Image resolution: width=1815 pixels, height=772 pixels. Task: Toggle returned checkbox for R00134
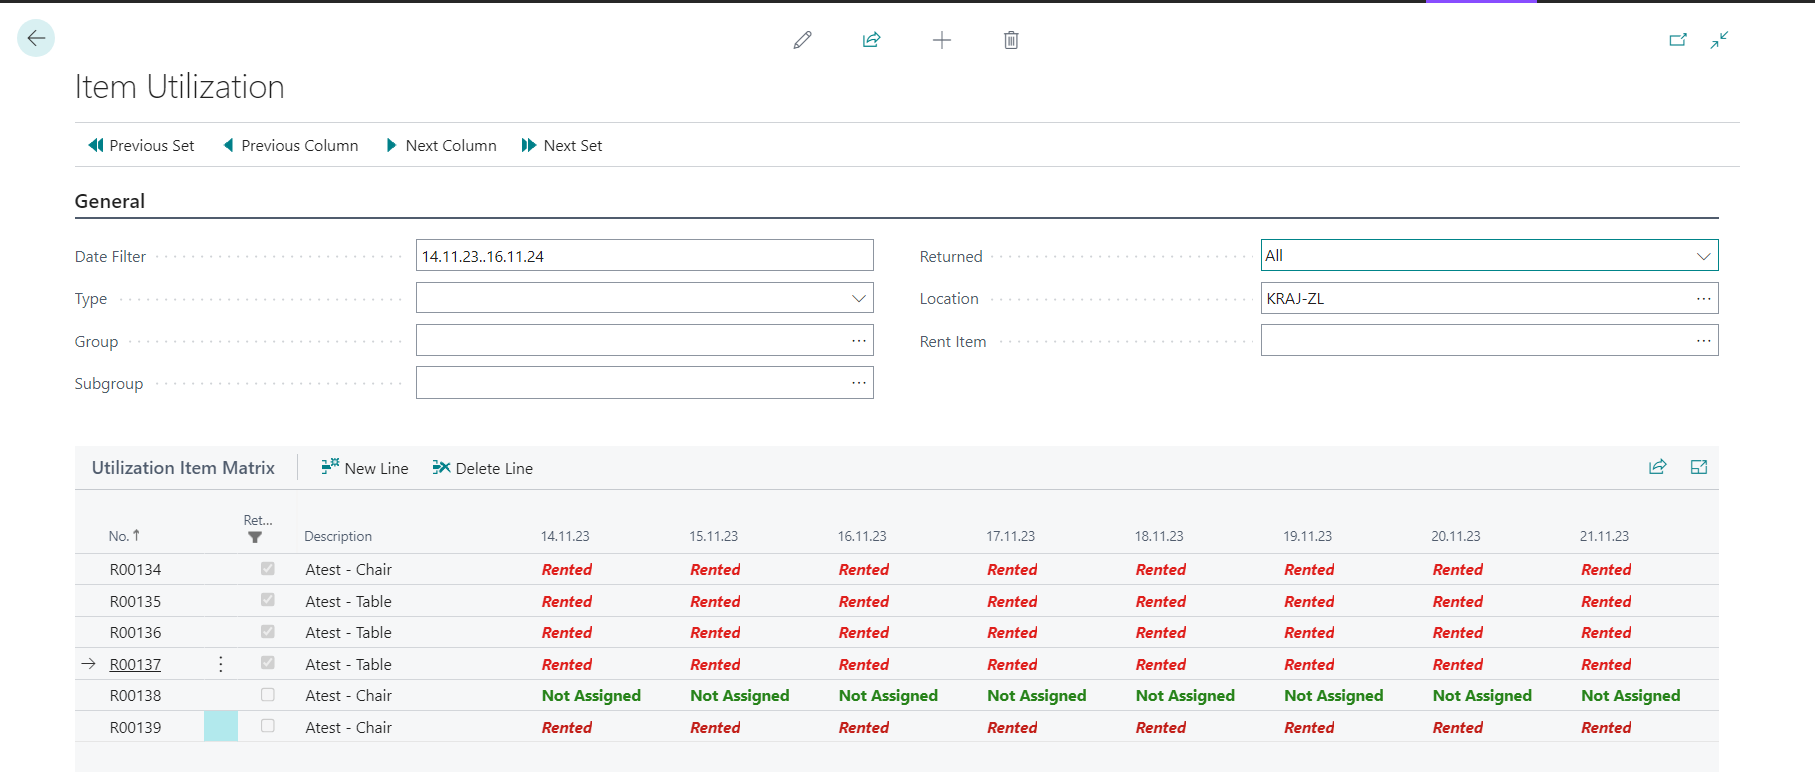[268, 569]
